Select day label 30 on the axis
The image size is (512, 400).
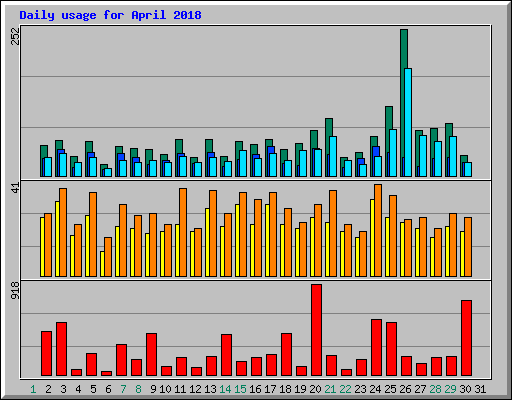point(465,389)
